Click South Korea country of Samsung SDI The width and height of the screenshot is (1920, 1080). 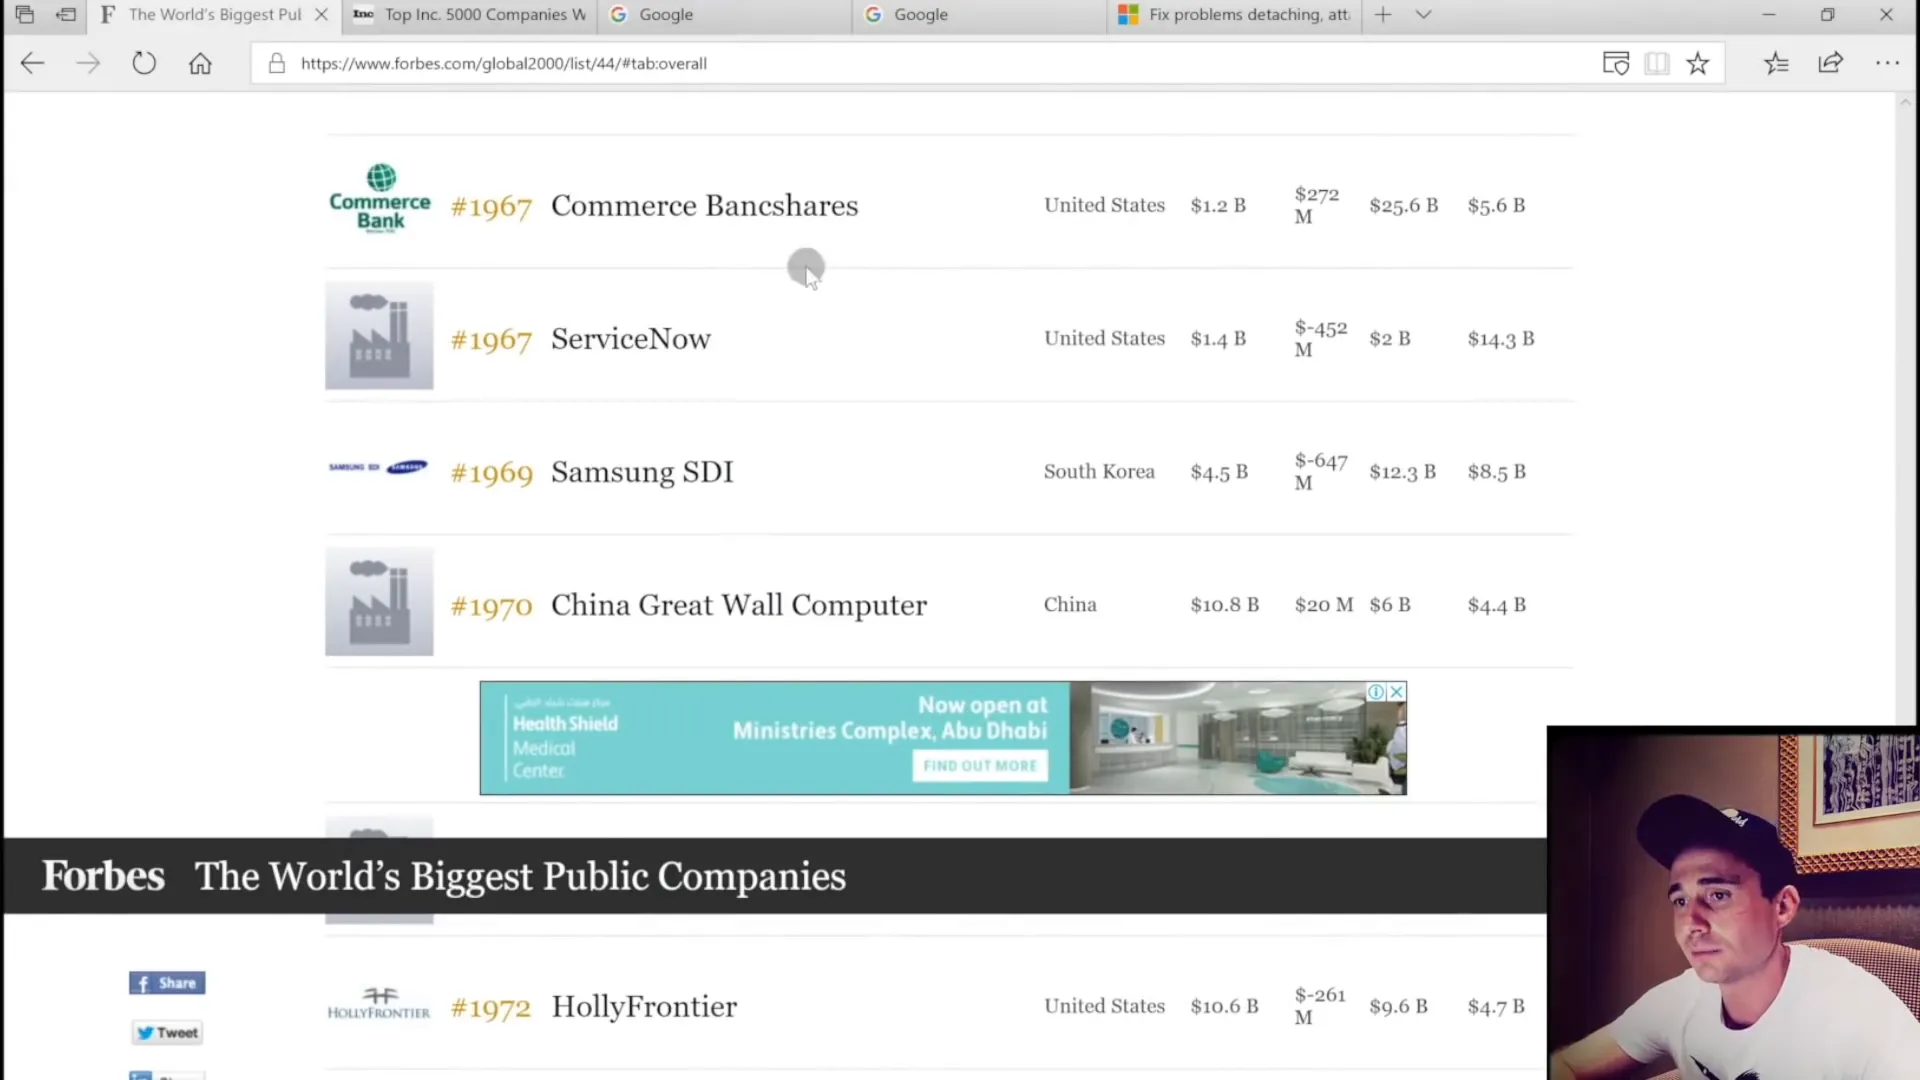(1099, 471)
